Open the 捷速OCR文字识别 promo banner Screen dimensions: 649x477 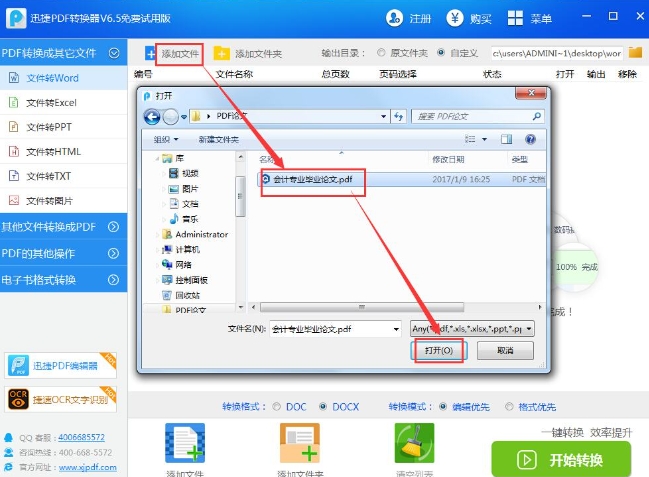click(60, 399)
